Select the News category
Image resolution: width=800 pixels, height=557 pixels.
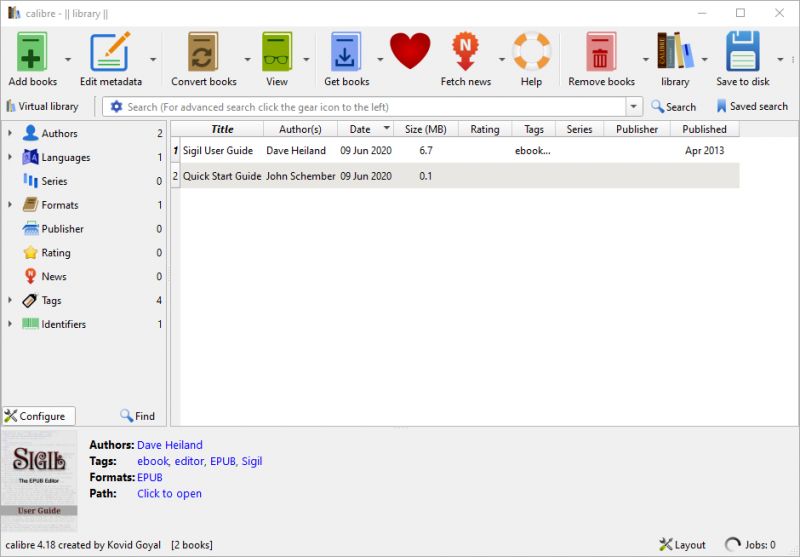click(54, 276)
